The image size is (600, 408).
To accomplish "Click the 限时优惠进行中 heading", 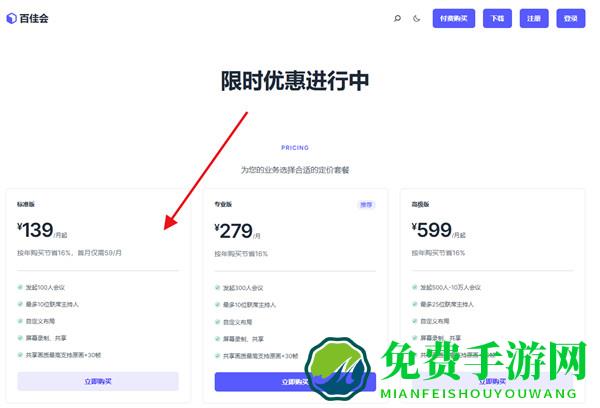I will (295, 81).
